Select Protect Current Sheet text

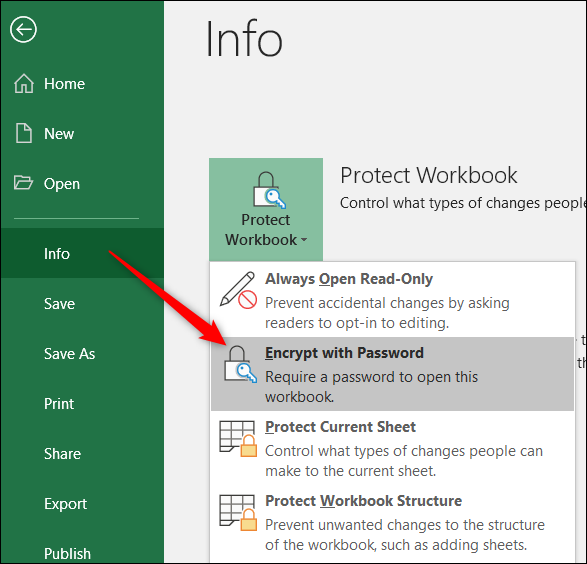[x=340, y=427]
